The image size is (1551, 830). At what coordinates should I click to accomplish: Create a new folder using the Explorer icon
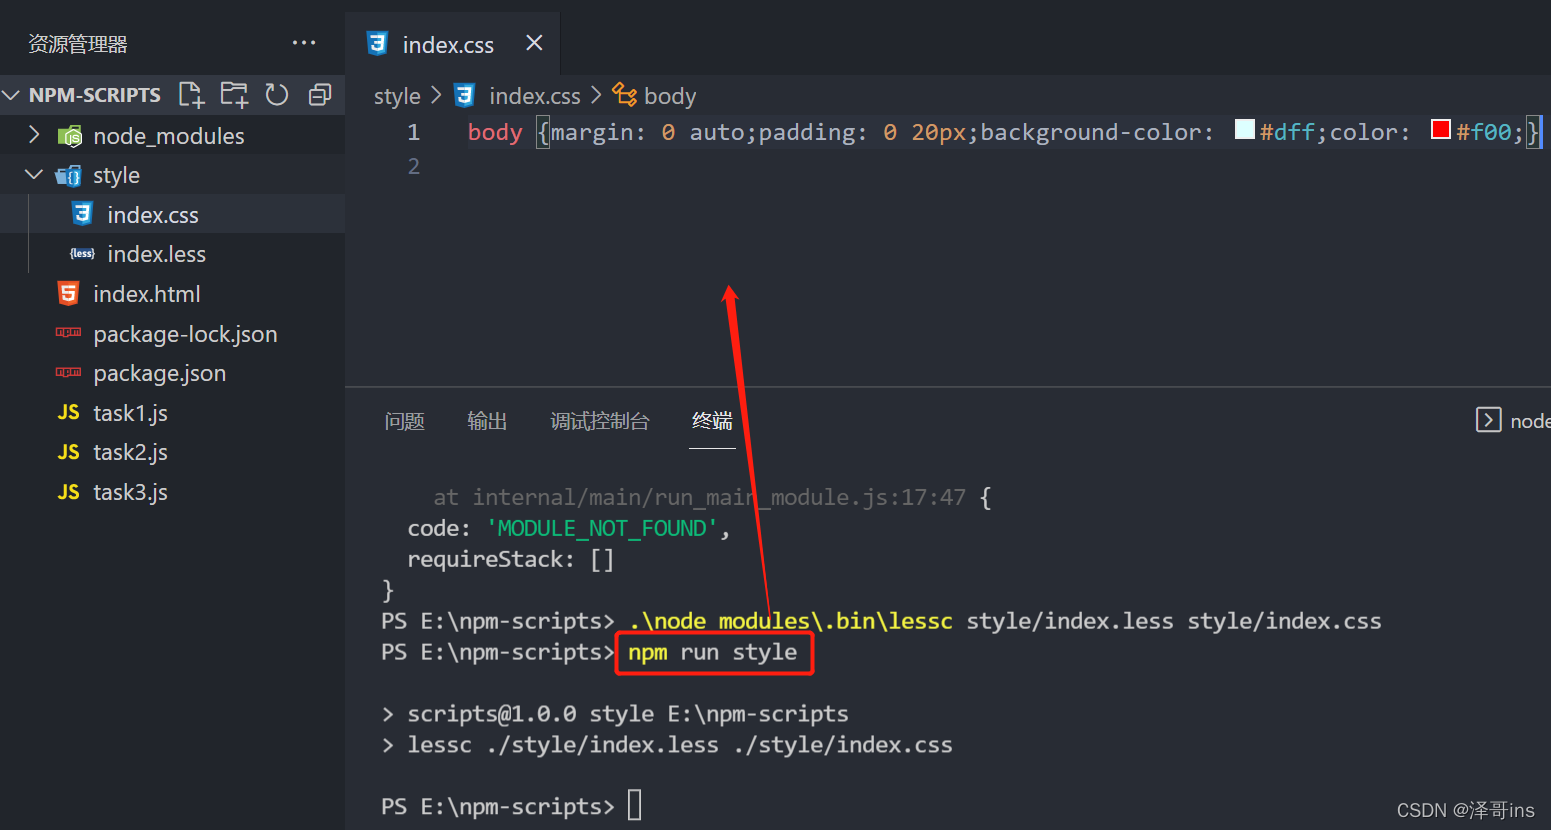[233, 94]
